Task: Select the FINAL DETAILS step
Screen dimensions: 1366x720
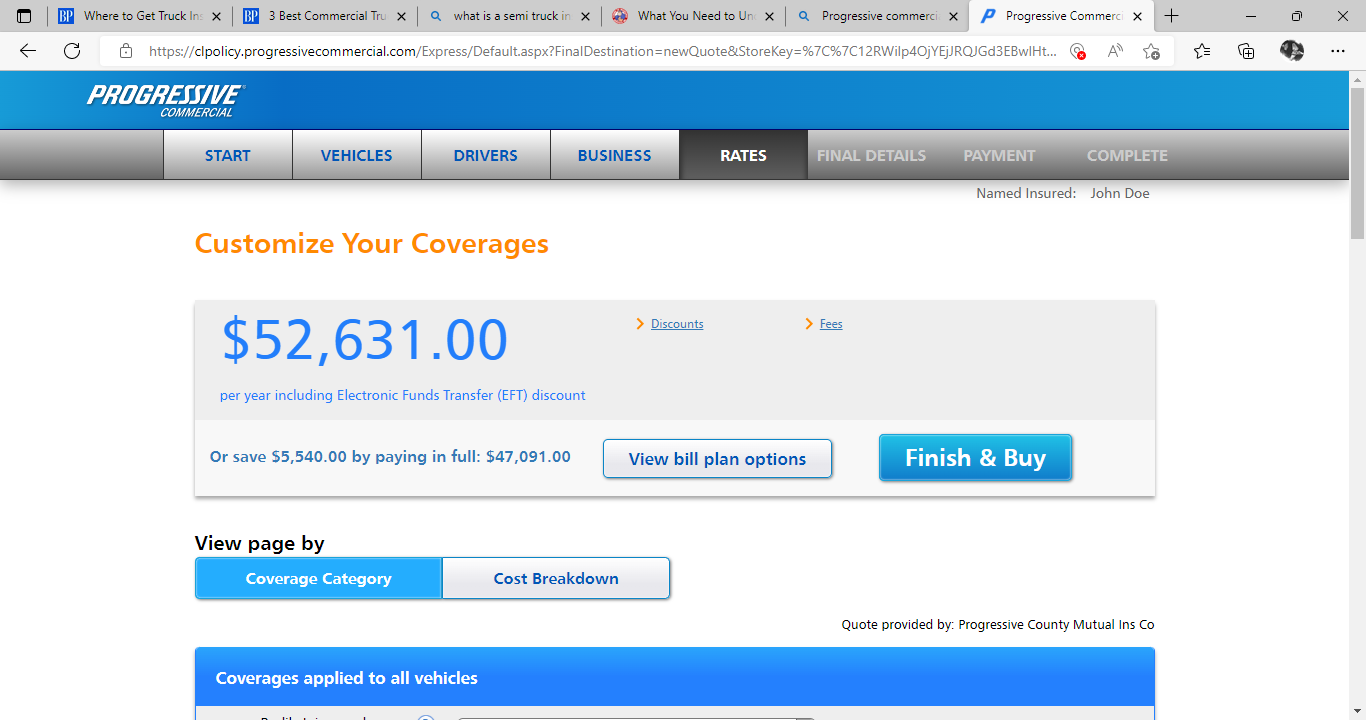Action: click(871, 155)
